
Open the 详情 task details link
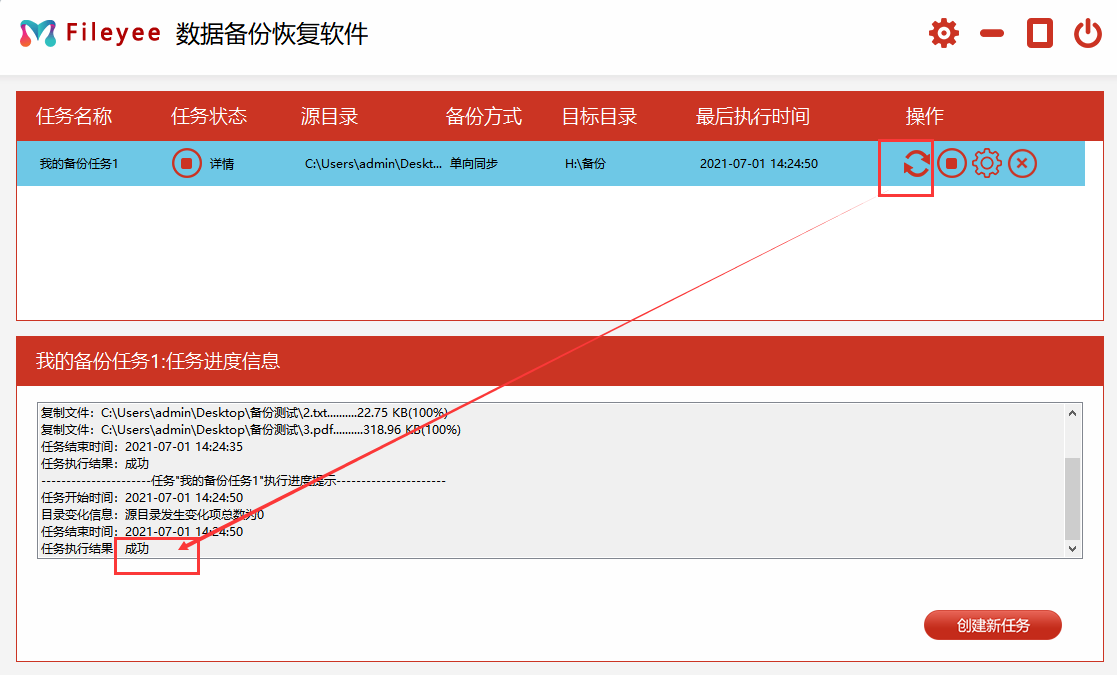click(220, 163)
